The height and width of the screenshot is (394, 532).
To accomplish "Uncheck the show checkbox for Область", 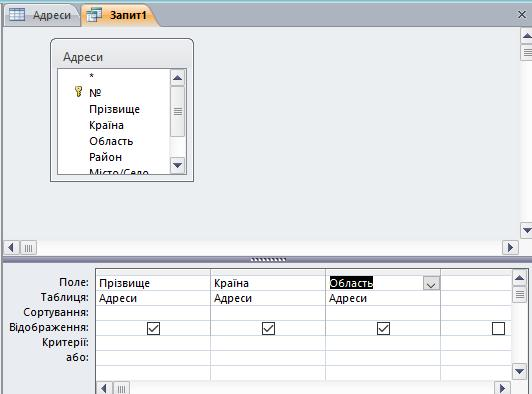I will pos(383,328).
